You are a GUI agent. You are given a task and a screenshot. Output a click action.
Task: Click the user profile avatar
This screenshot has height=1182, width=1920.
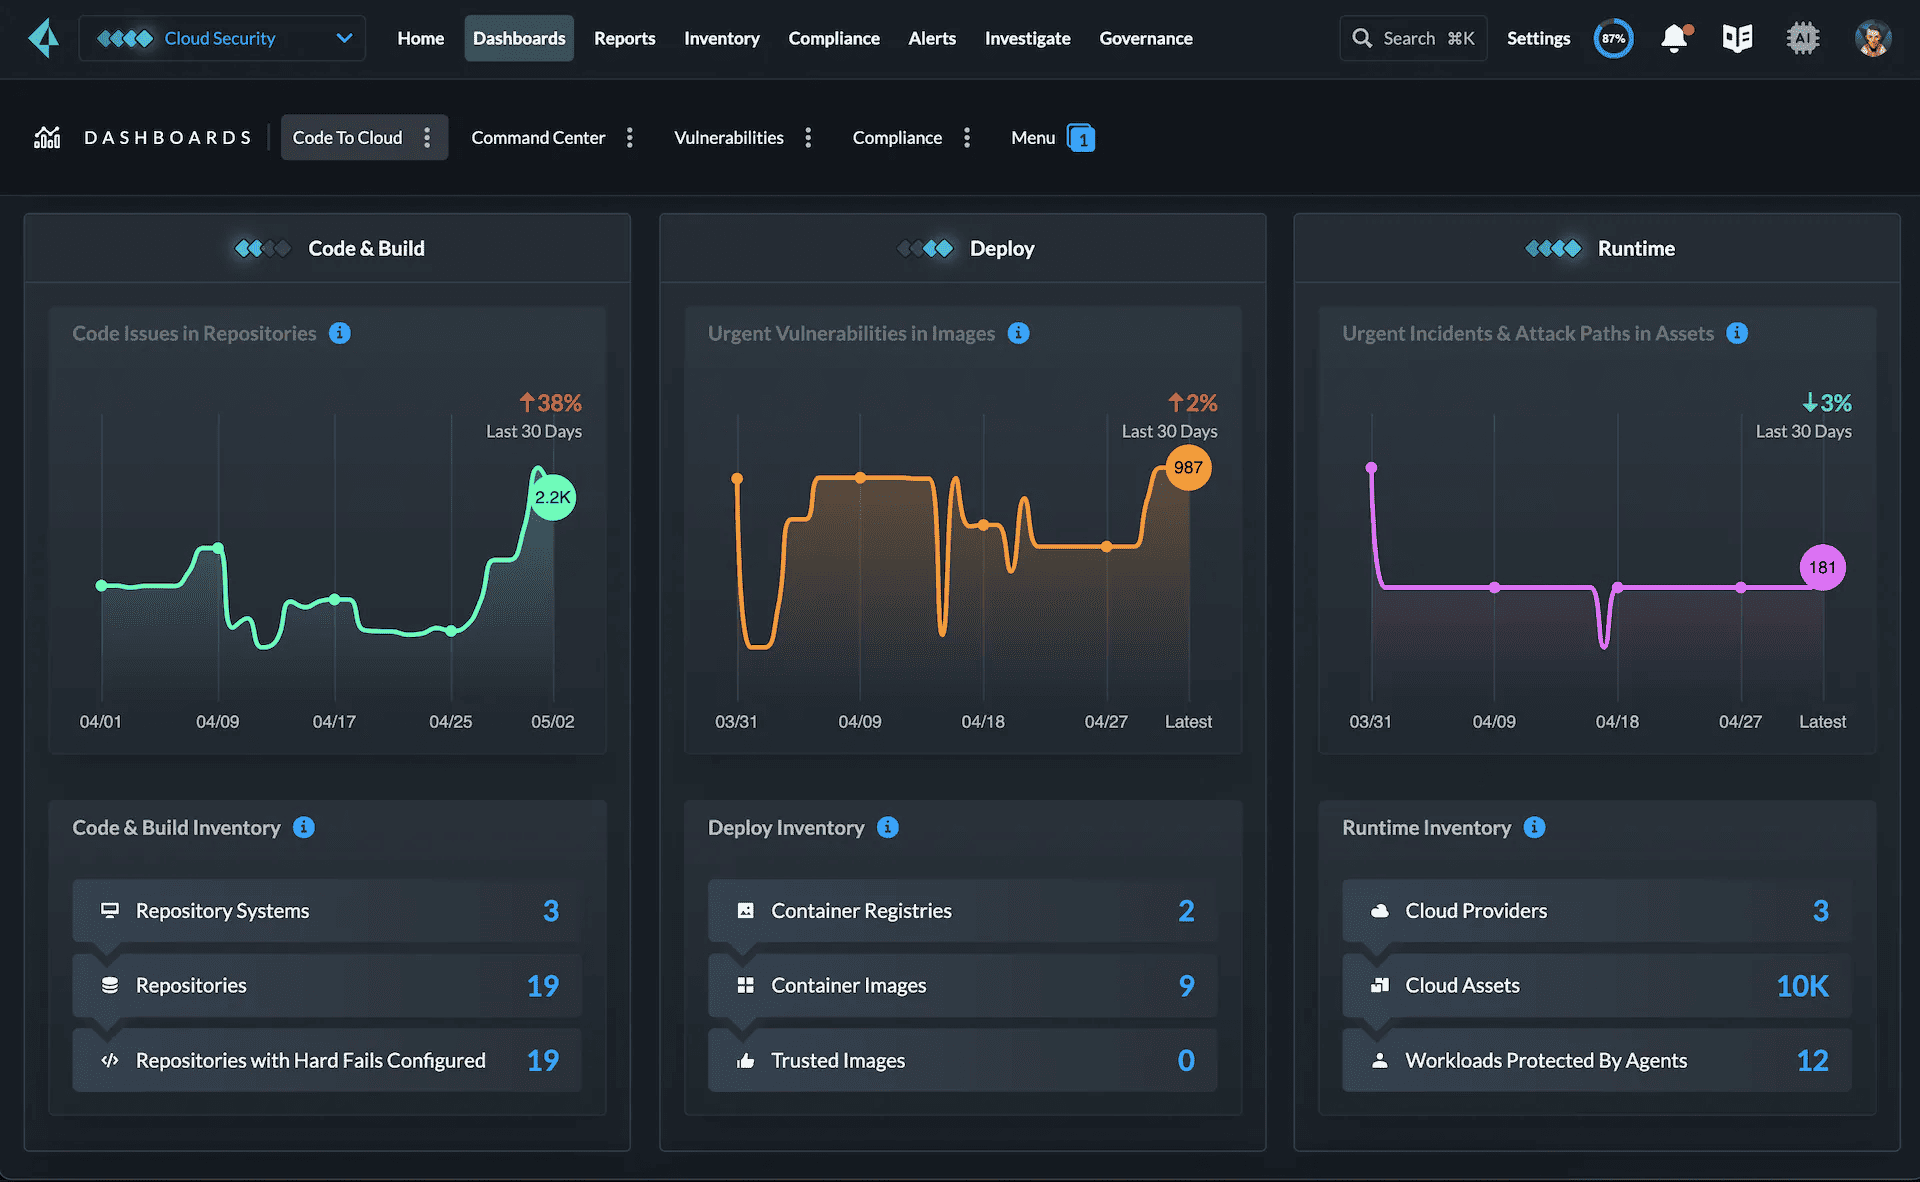pyautogui.click(x=1872, y=39)
